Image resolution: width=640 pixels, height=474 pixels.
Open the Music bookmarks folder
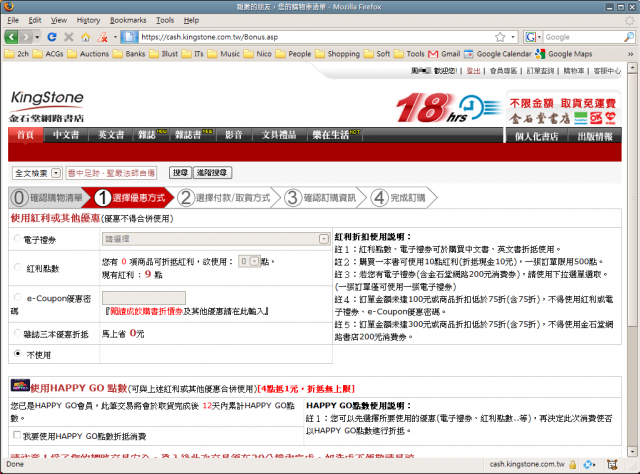pos(224,54)
